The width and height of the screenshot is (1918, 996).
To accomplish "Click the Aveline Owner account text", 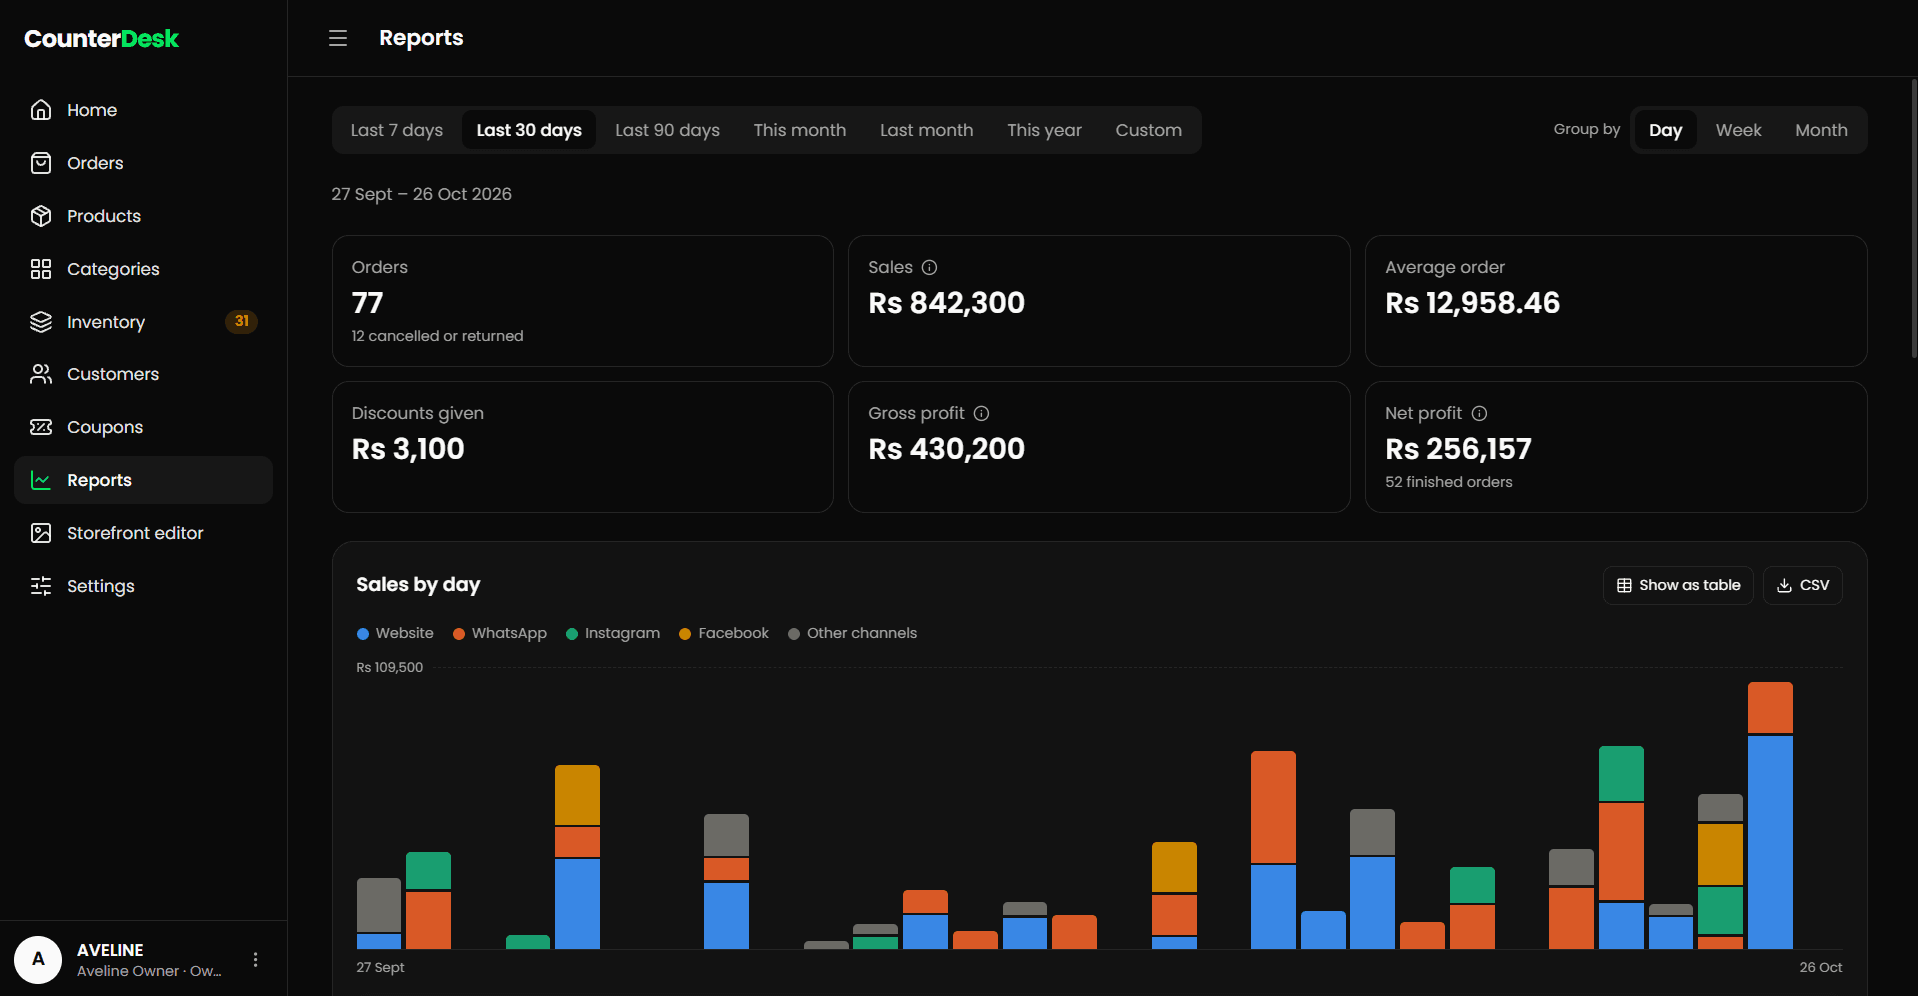I will click(149, 971).
